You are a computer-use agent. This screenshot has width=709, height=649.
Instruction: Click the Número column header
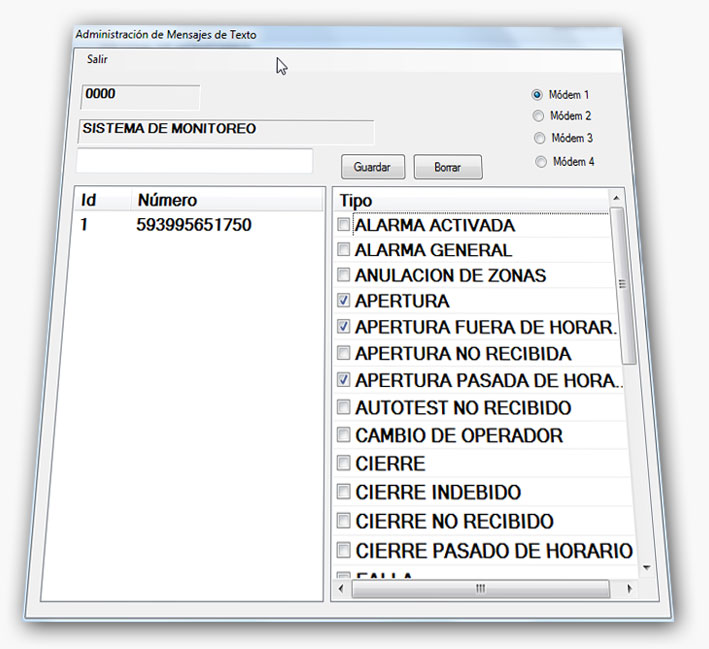(167, 200)
